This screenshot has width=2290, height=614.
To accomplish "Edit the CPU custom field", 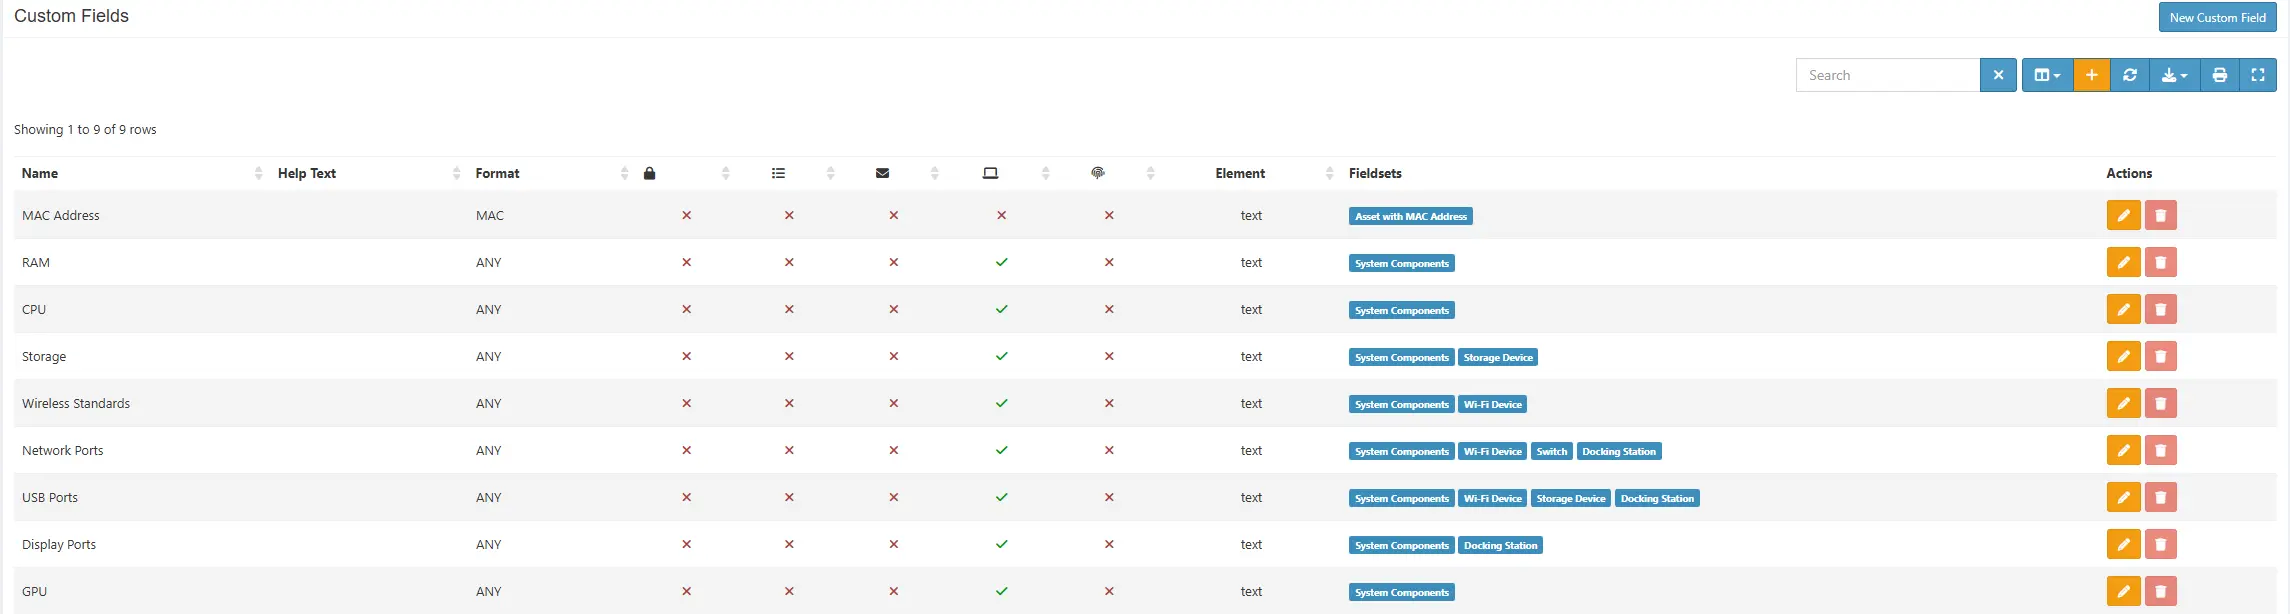I will (x=2123, y=309).
